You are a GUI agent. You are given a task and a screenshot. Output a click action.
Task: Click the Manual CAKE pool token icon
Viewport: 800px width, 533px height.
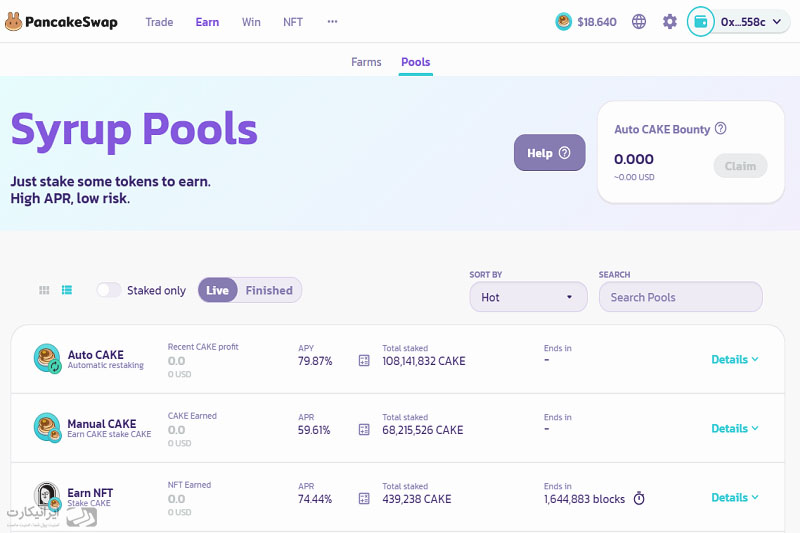tap(47, 427)
